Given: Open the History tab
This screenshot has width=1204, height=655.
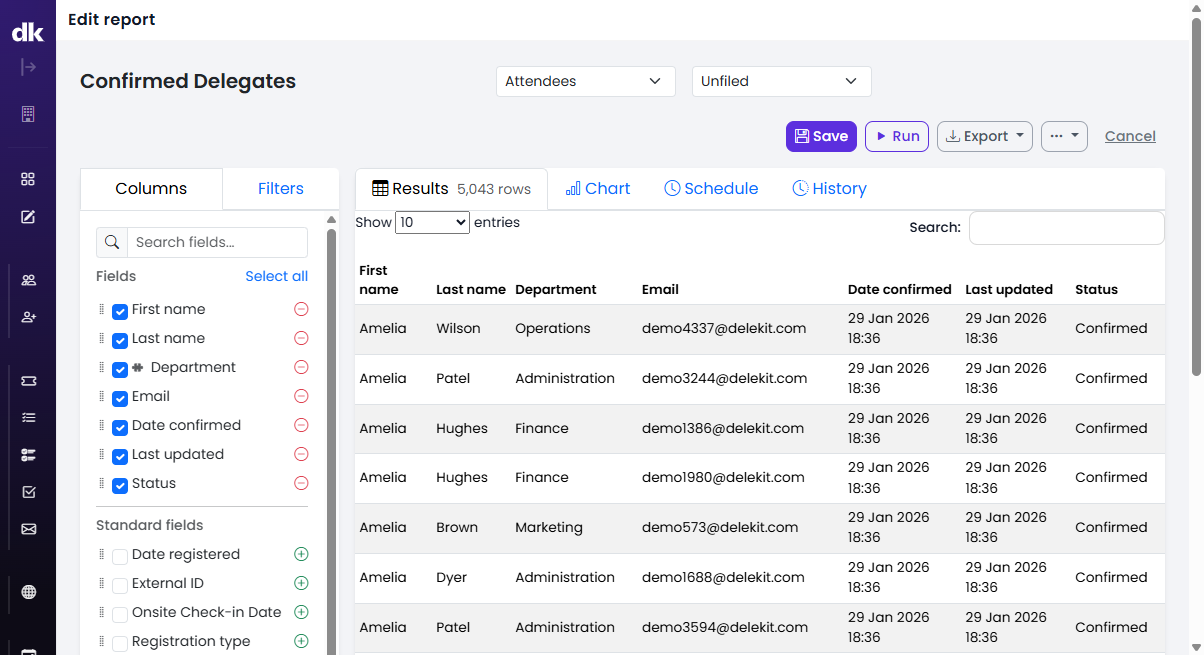Looking at the screenshot, I should (829, 188).
